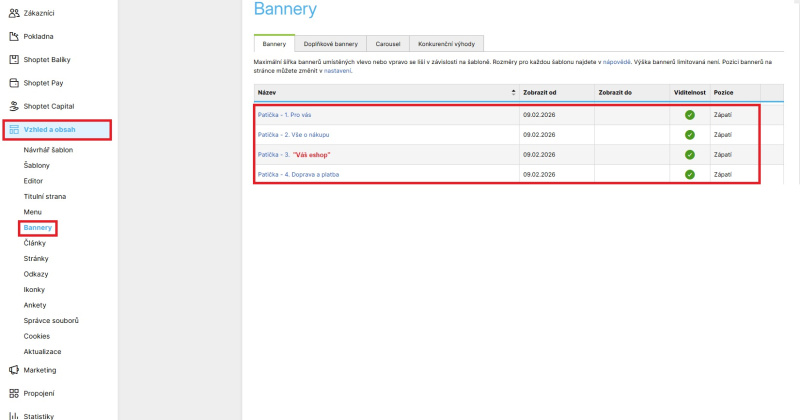
Task: Toggle visibility of Patička - 1. Pro vás
Action: (x=690, y=115)
